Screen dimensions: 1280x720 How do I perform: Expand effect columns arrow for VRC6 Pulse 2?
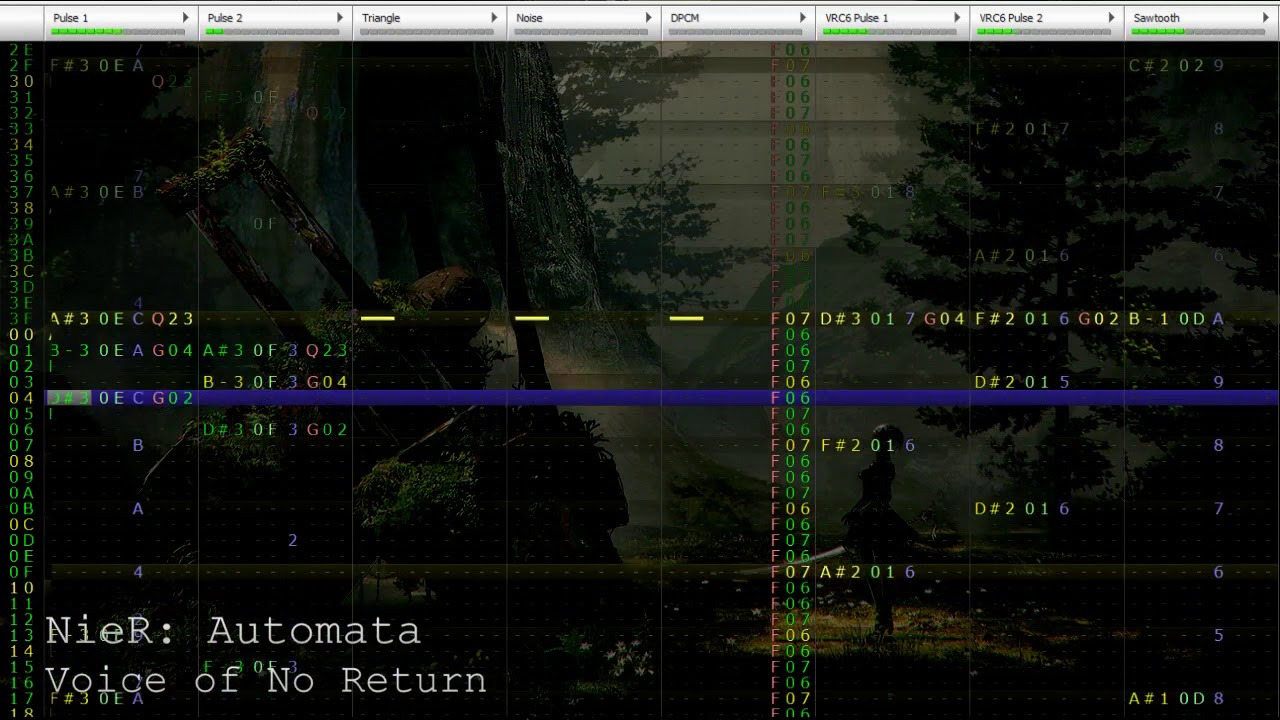tap(1111, 18)
